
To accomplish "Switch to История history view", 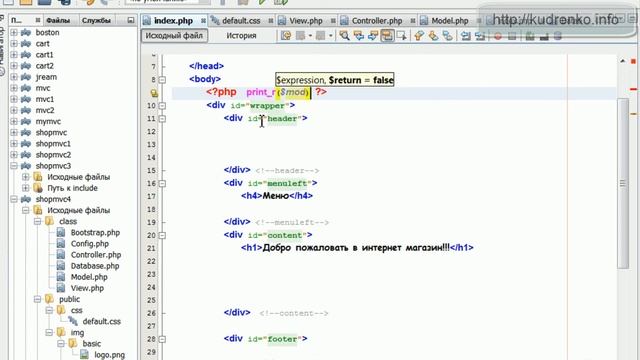I will tap(241, 36).
